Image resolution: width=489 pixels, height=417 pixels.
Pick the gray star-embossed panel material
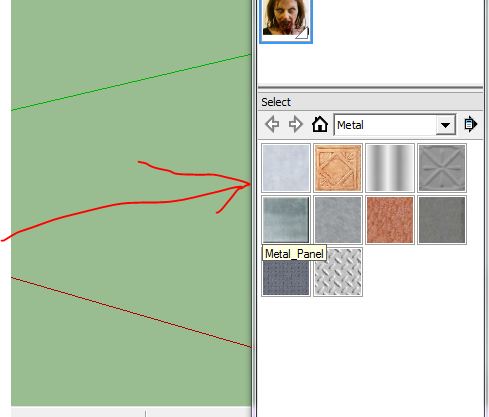pyautogui.click(x=442, y=168)
